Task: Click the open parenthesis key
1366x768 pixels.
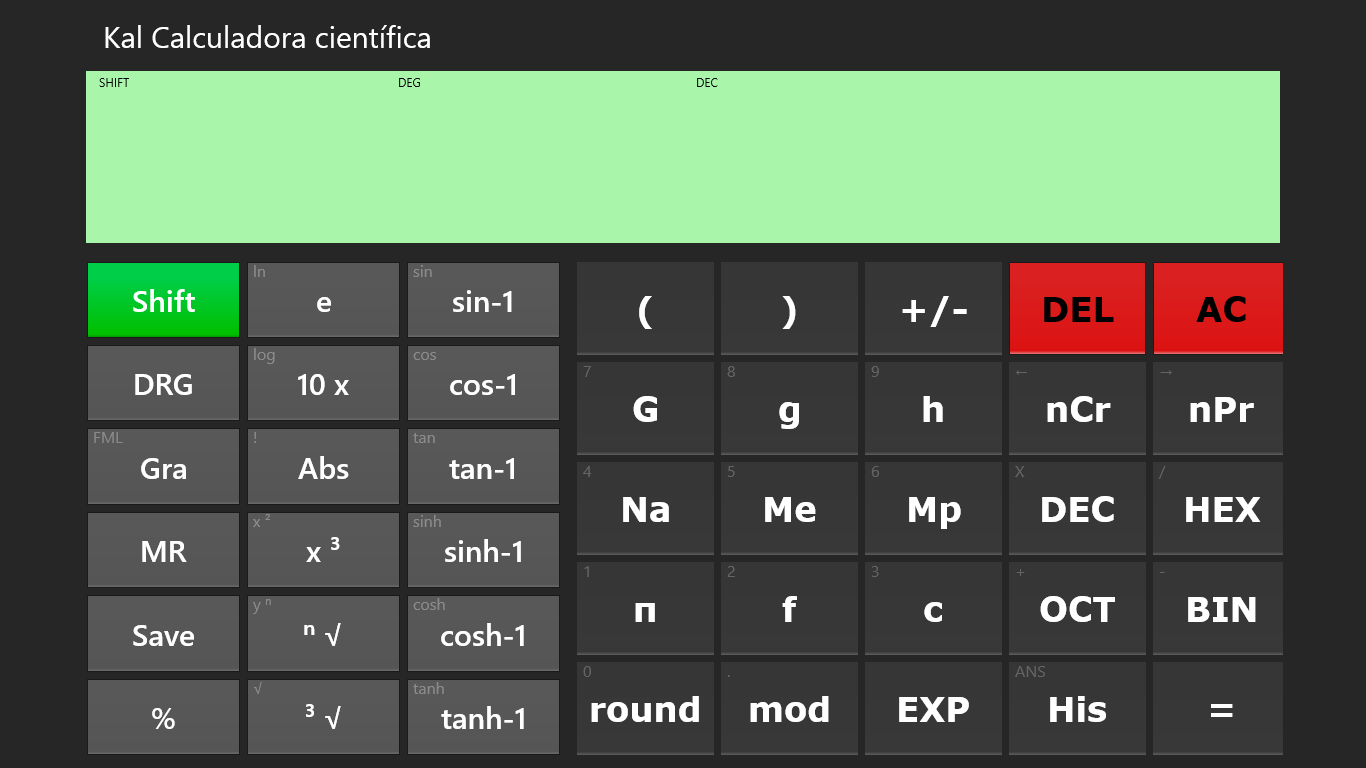Action: coord(645,309)
